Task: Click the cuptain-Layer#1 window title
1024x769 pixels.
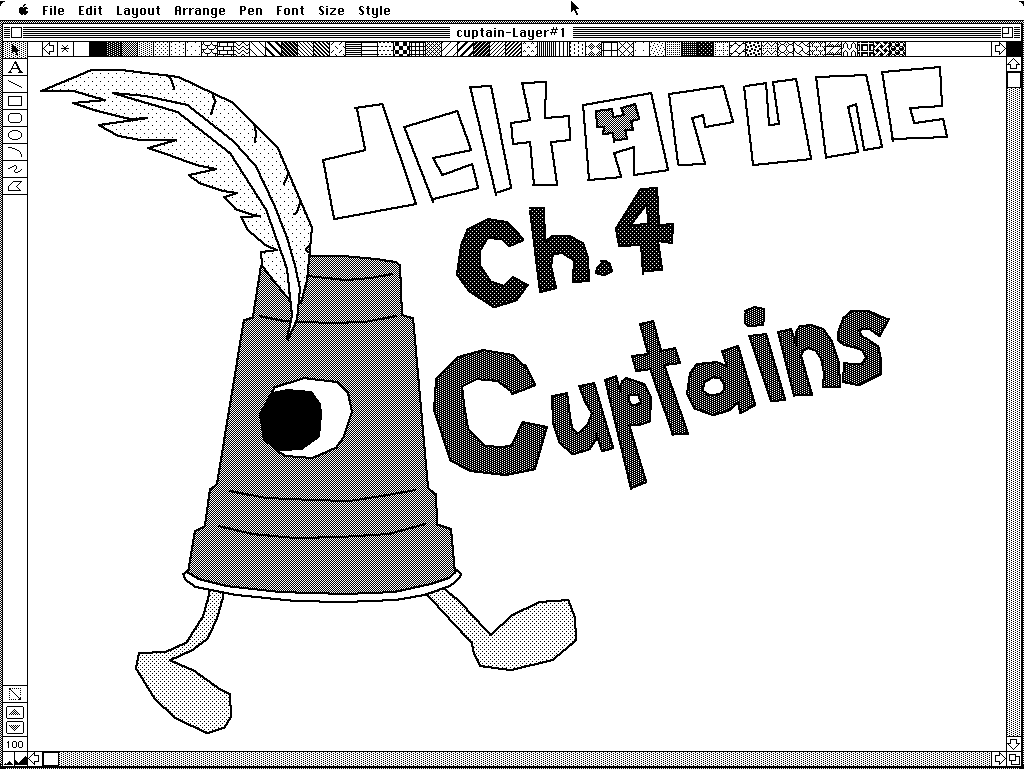Action: coord(511,33)
